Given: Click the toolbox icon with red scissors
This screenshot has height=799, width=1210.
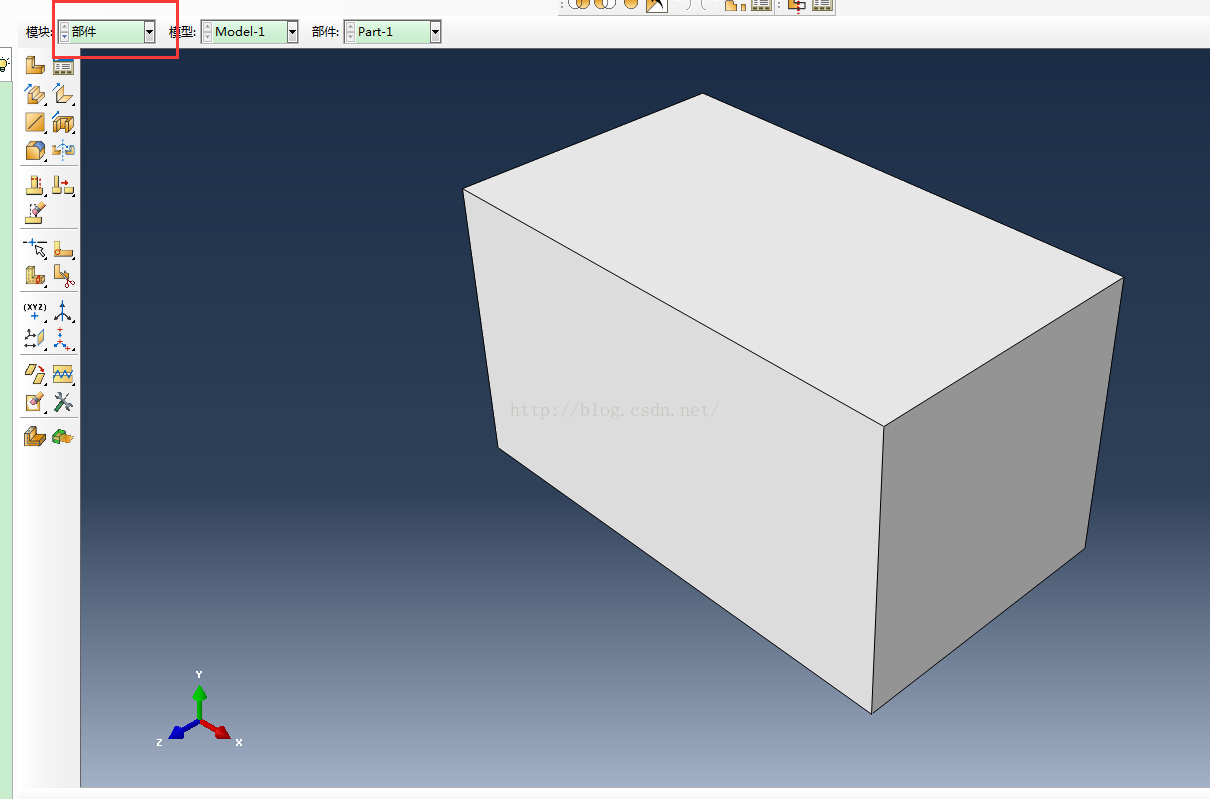Looking at the screenshot, I should 63,275.
